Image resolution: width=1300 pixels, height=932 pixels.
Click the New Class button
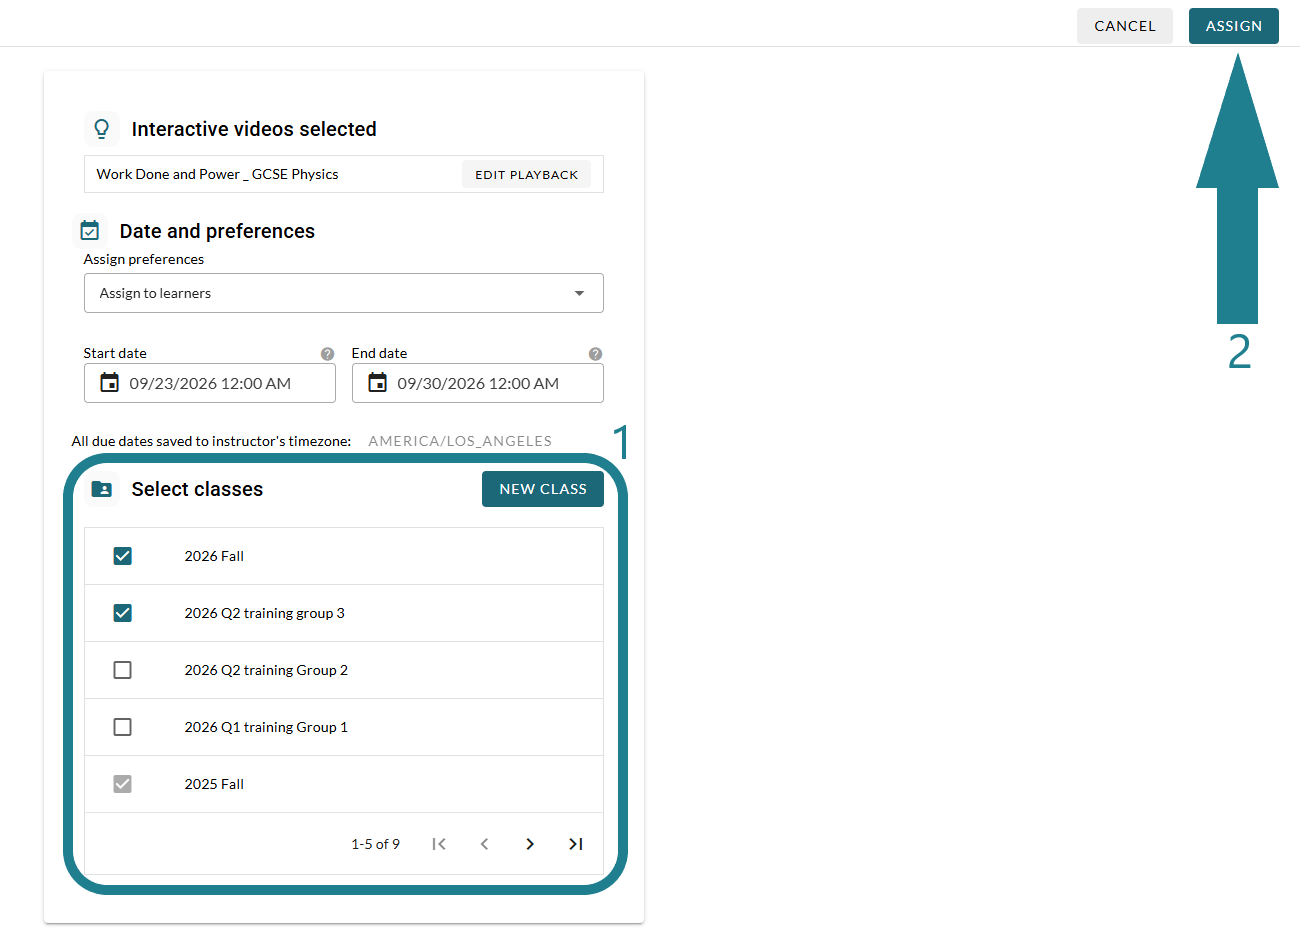(543, 489)
